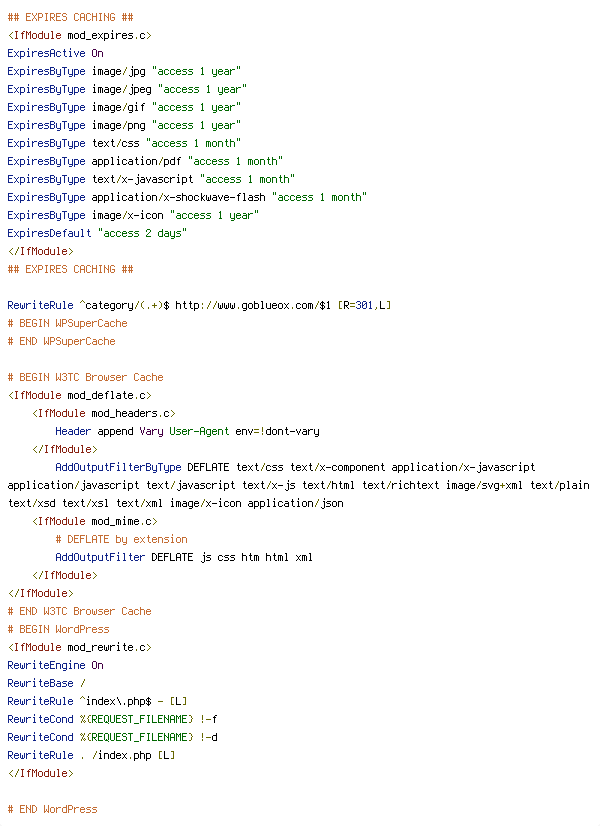The height and width of the screenshot is (826, 600).
Task: Click the text/css "access 1 month" value
Action: click(193, 143)
